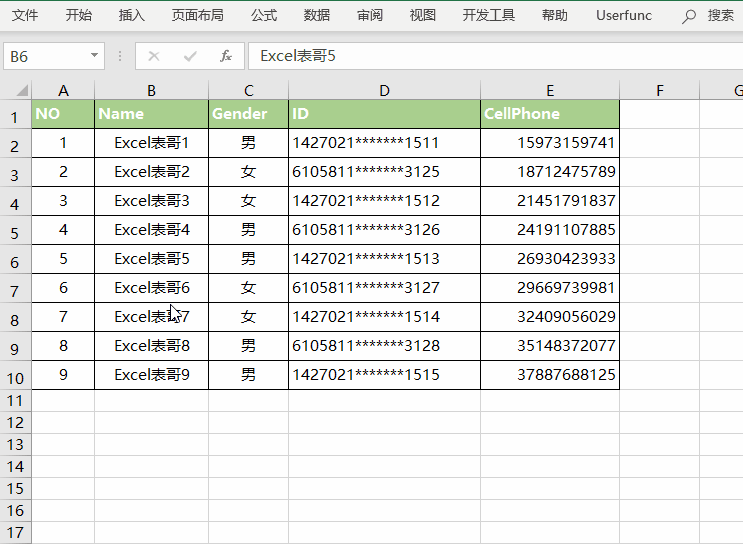This screenshot has width=743, height=544.
Task: Click ID cell 1427021*******1511
Action: point(384,143)
